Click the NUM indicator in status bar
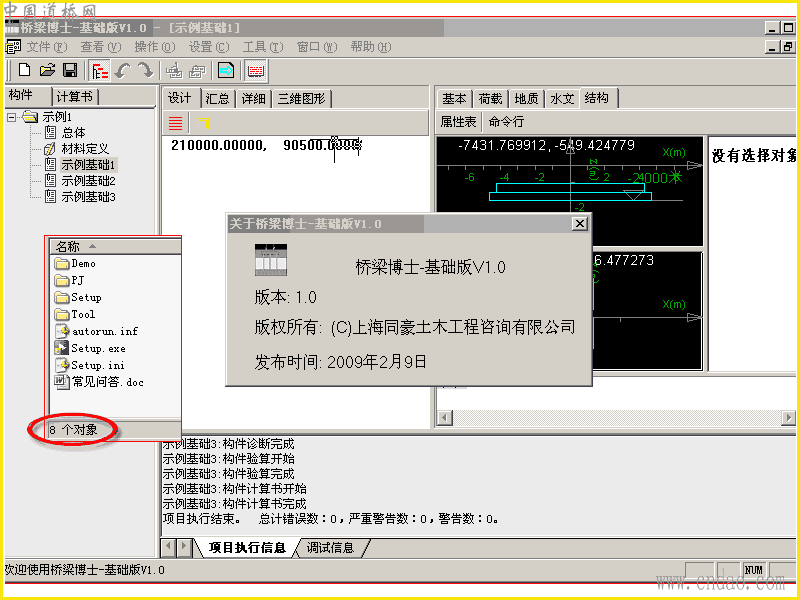 coord(754,570)
